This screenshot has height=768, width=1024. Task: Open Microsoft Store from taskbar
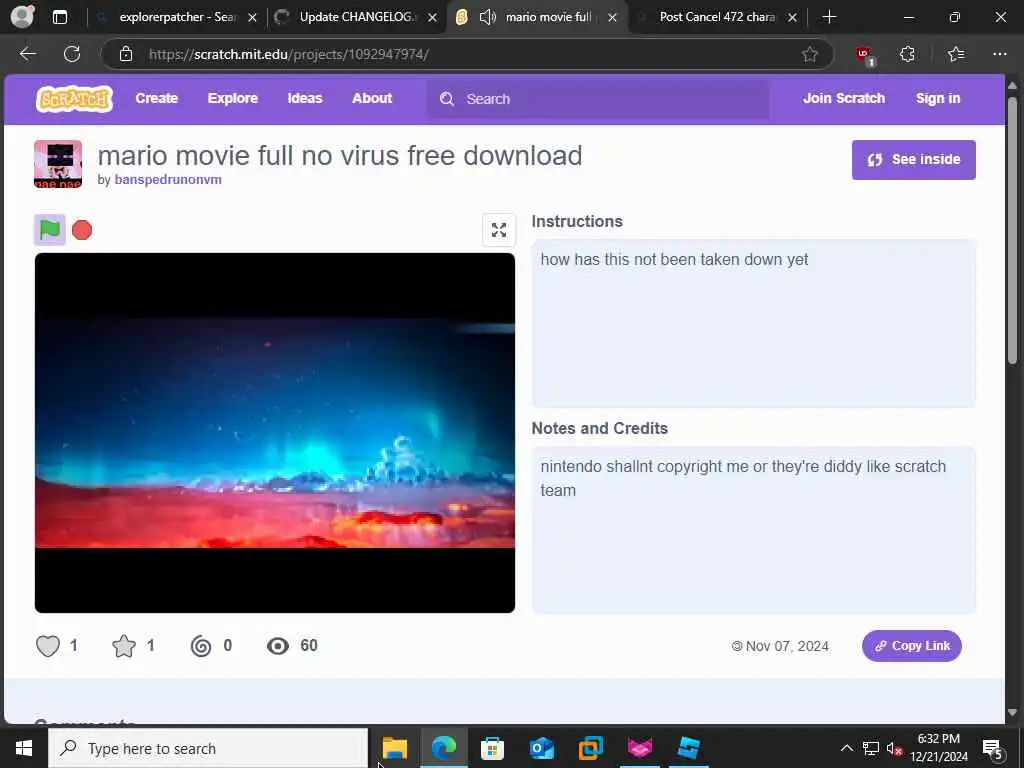point(492,748)
